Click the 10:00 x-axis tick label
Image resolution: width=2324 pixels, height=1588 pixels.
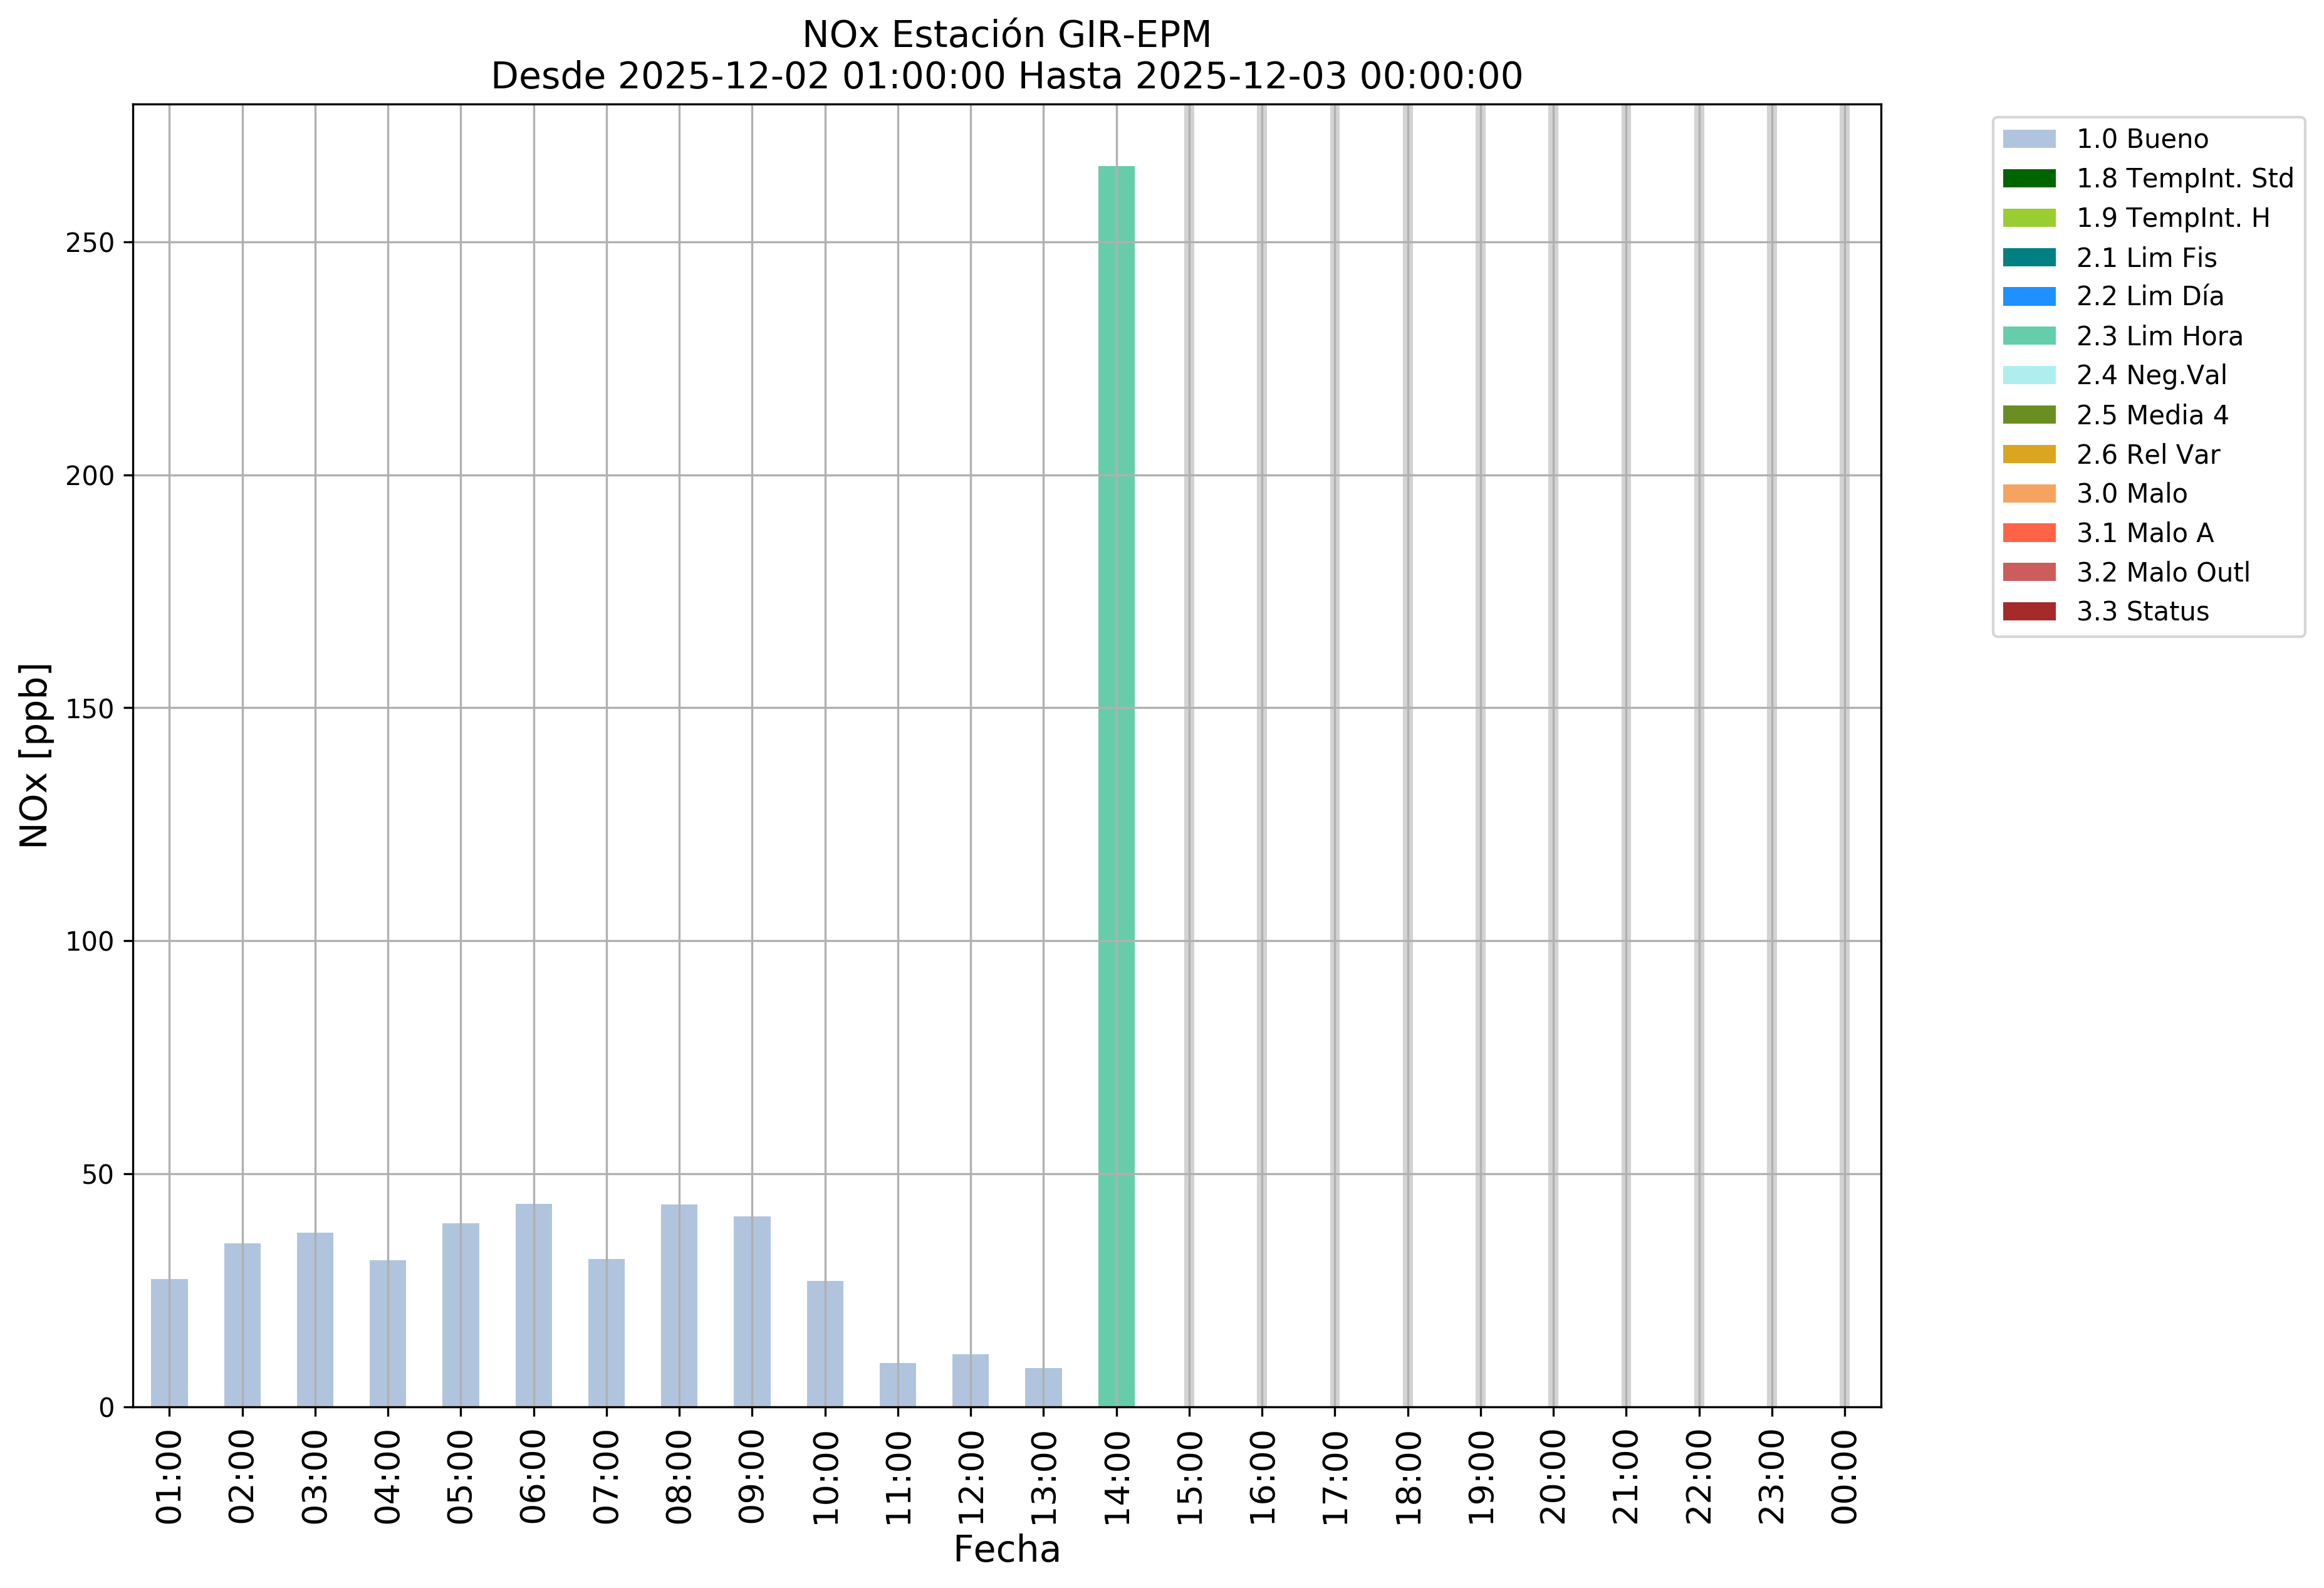pos(826,1476)
